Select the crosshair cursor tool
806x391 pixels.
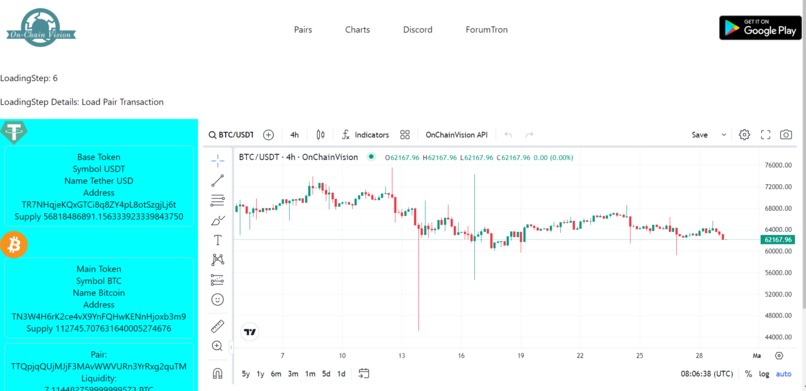coord(217,161)
